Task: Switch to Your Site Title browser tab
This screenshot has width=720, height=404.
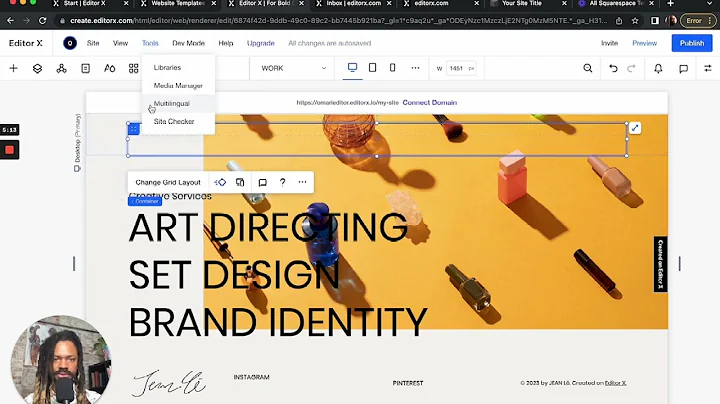Action: pyautogui.click(x=522, y=4)
